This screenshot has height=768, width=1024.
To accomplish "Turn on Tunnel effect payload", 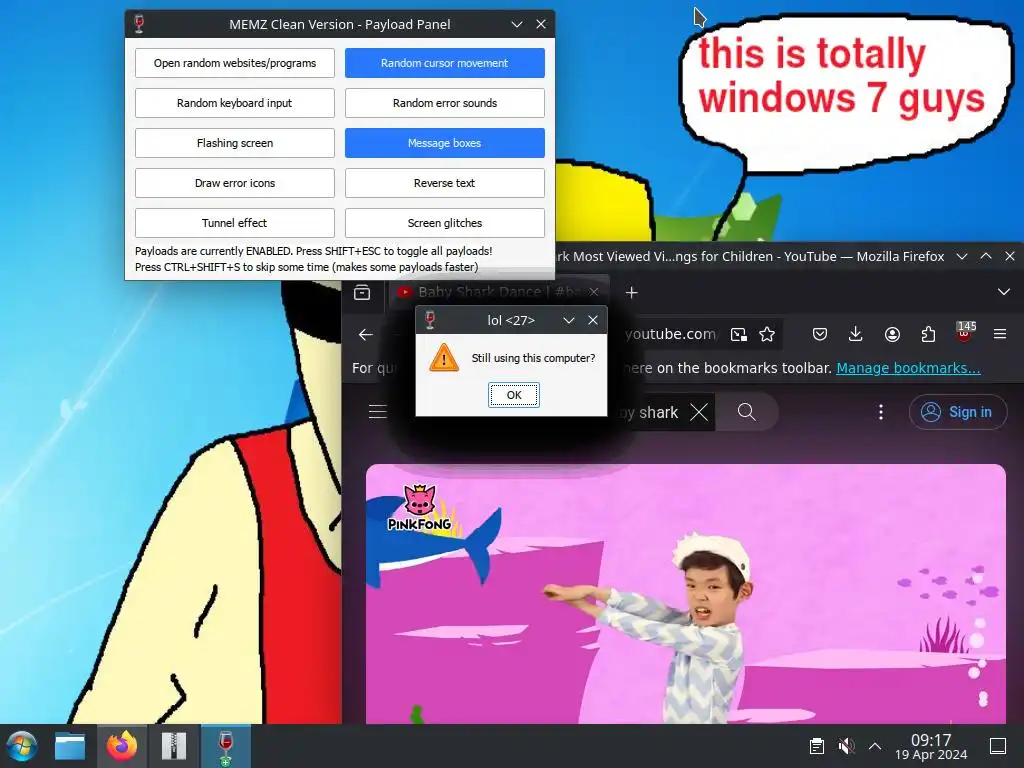I will pos(234,223).
